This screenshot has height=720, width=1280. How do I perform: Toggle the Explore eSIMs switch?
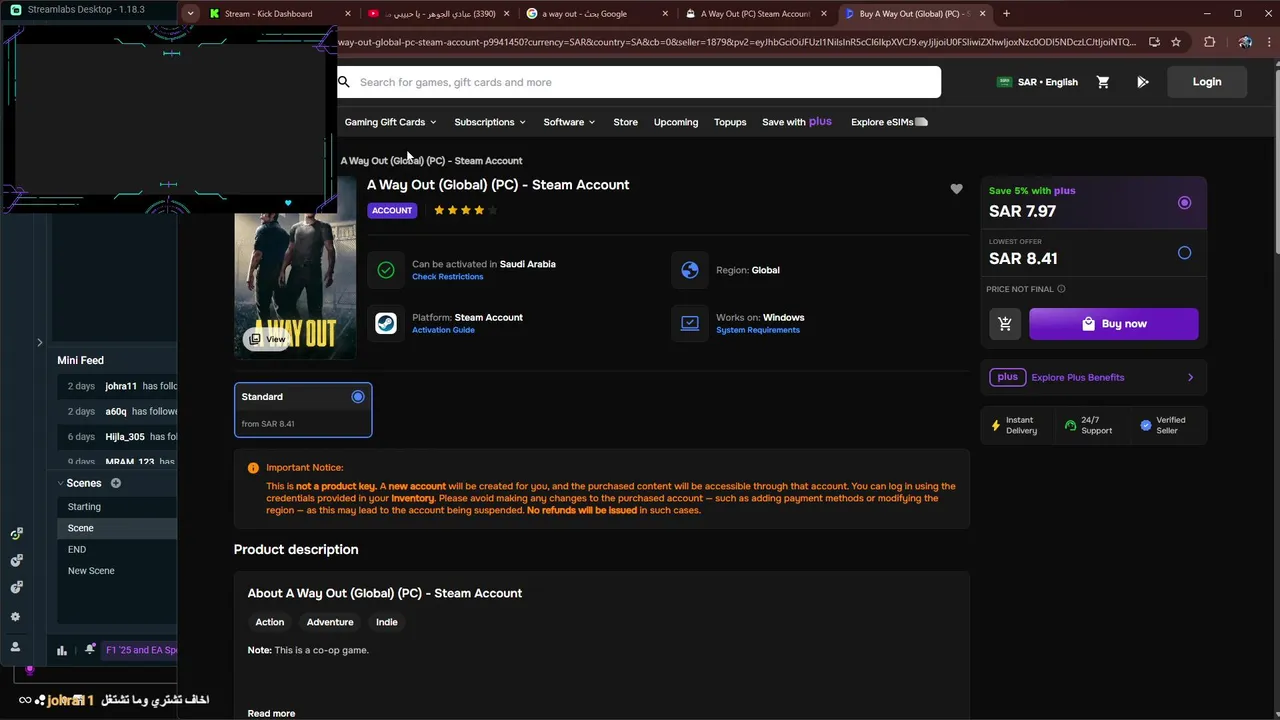pos(921,122)
